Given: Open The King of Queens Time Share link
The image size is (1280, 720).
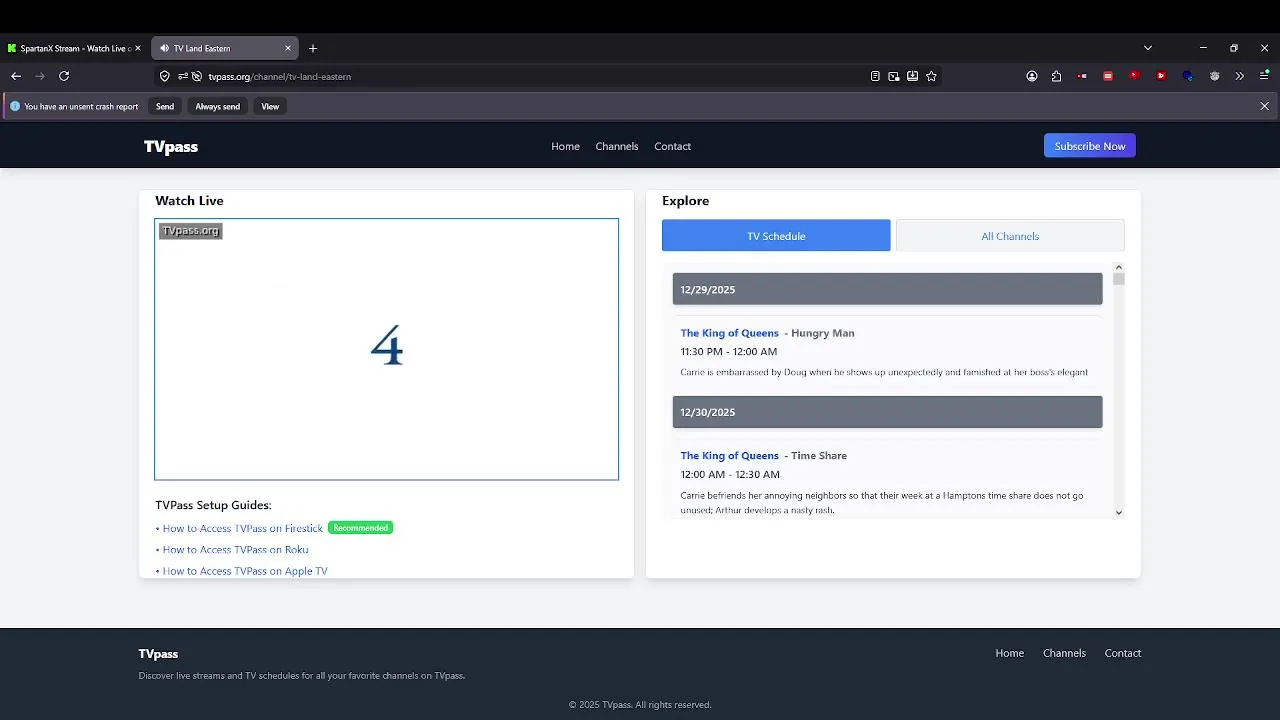Looking at the screenshot, I should tap(729, 456).
